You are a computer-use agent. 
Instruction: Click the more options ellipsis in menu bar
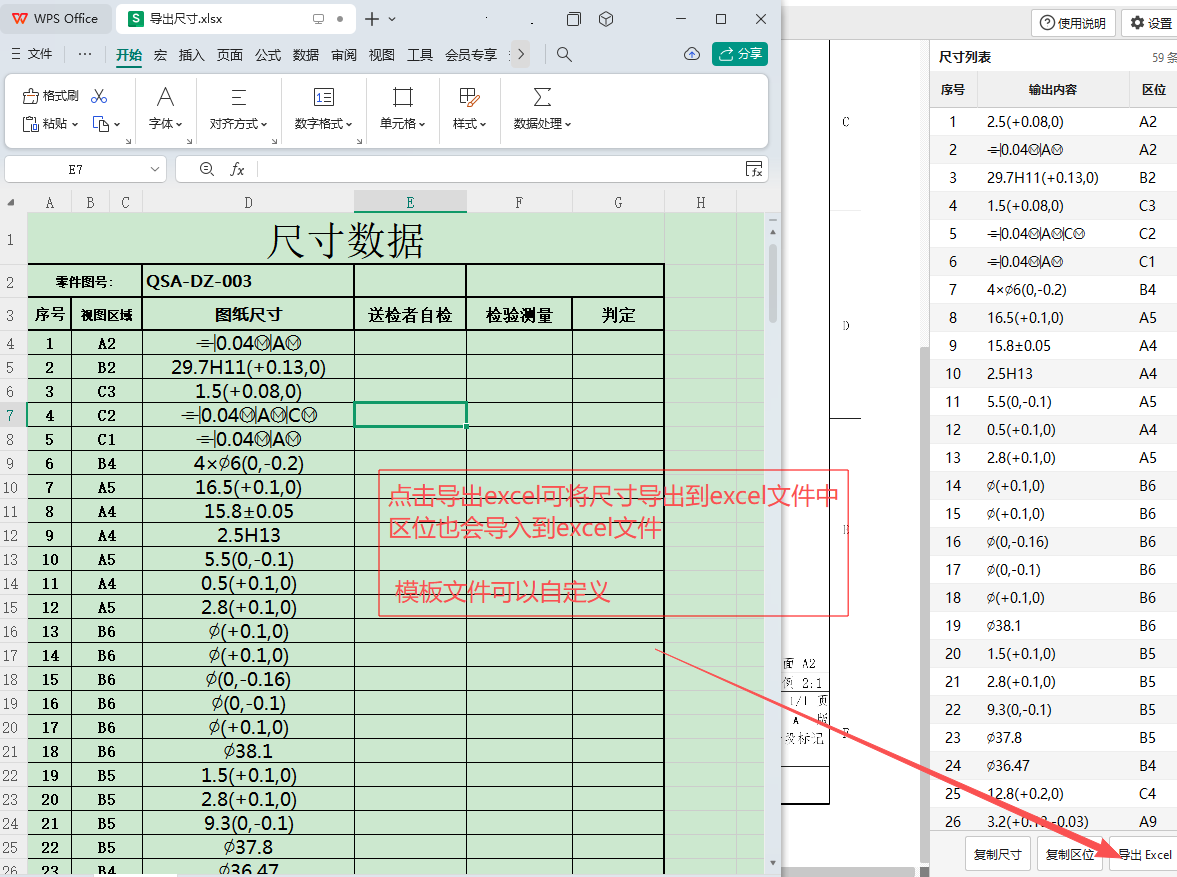click(x=85, y=54)
